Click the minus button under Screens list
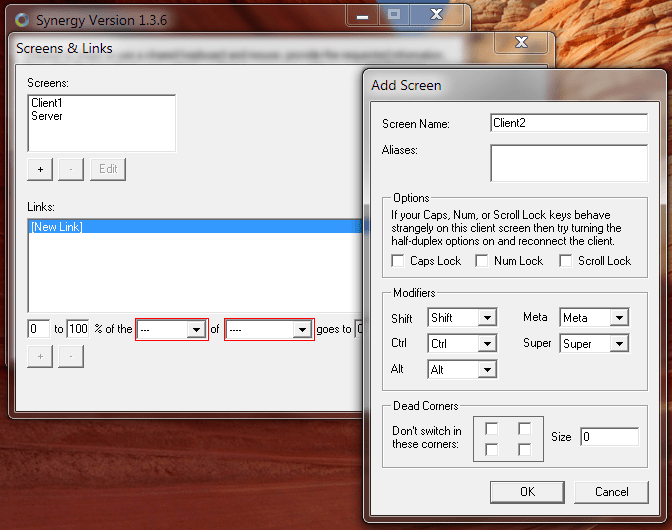The width and height of the screenshot is (672, 530). tap(71, 169)
